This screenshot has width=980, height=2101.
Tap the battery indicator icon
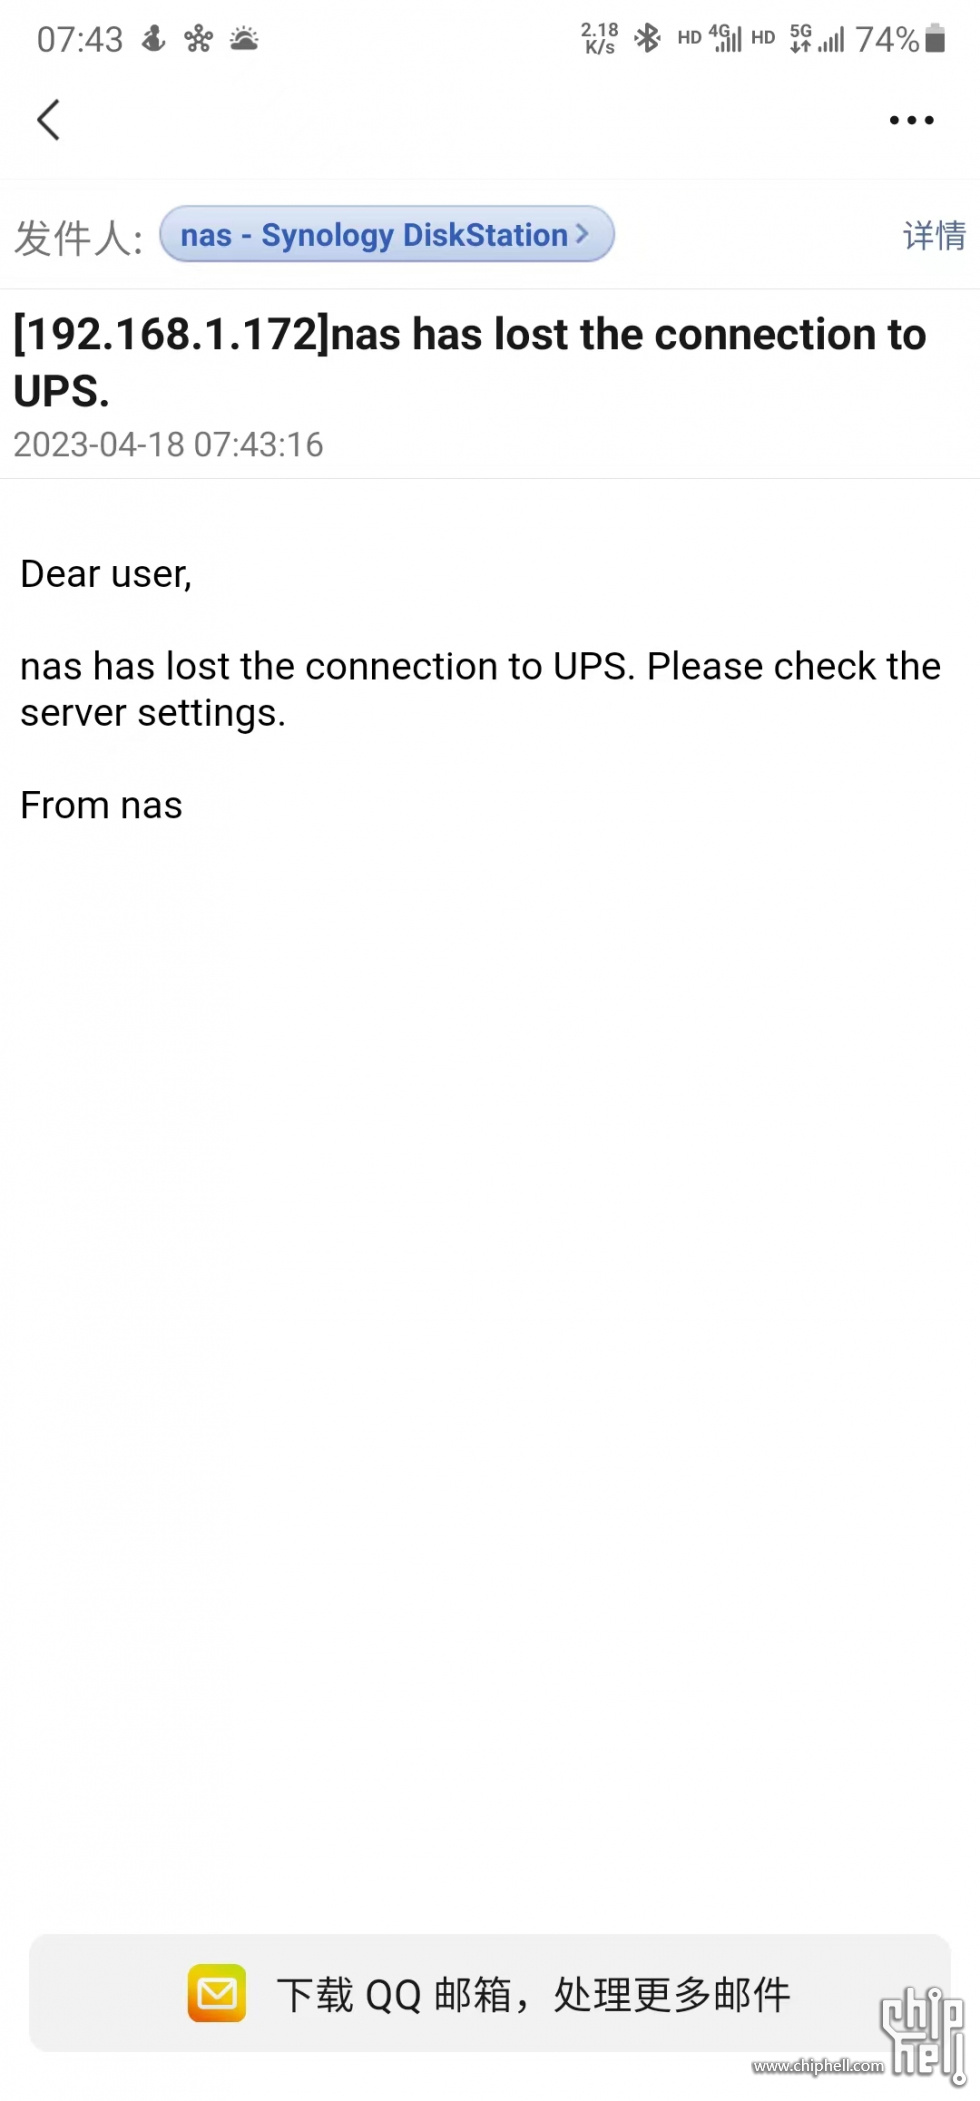[x=935, y=39]
